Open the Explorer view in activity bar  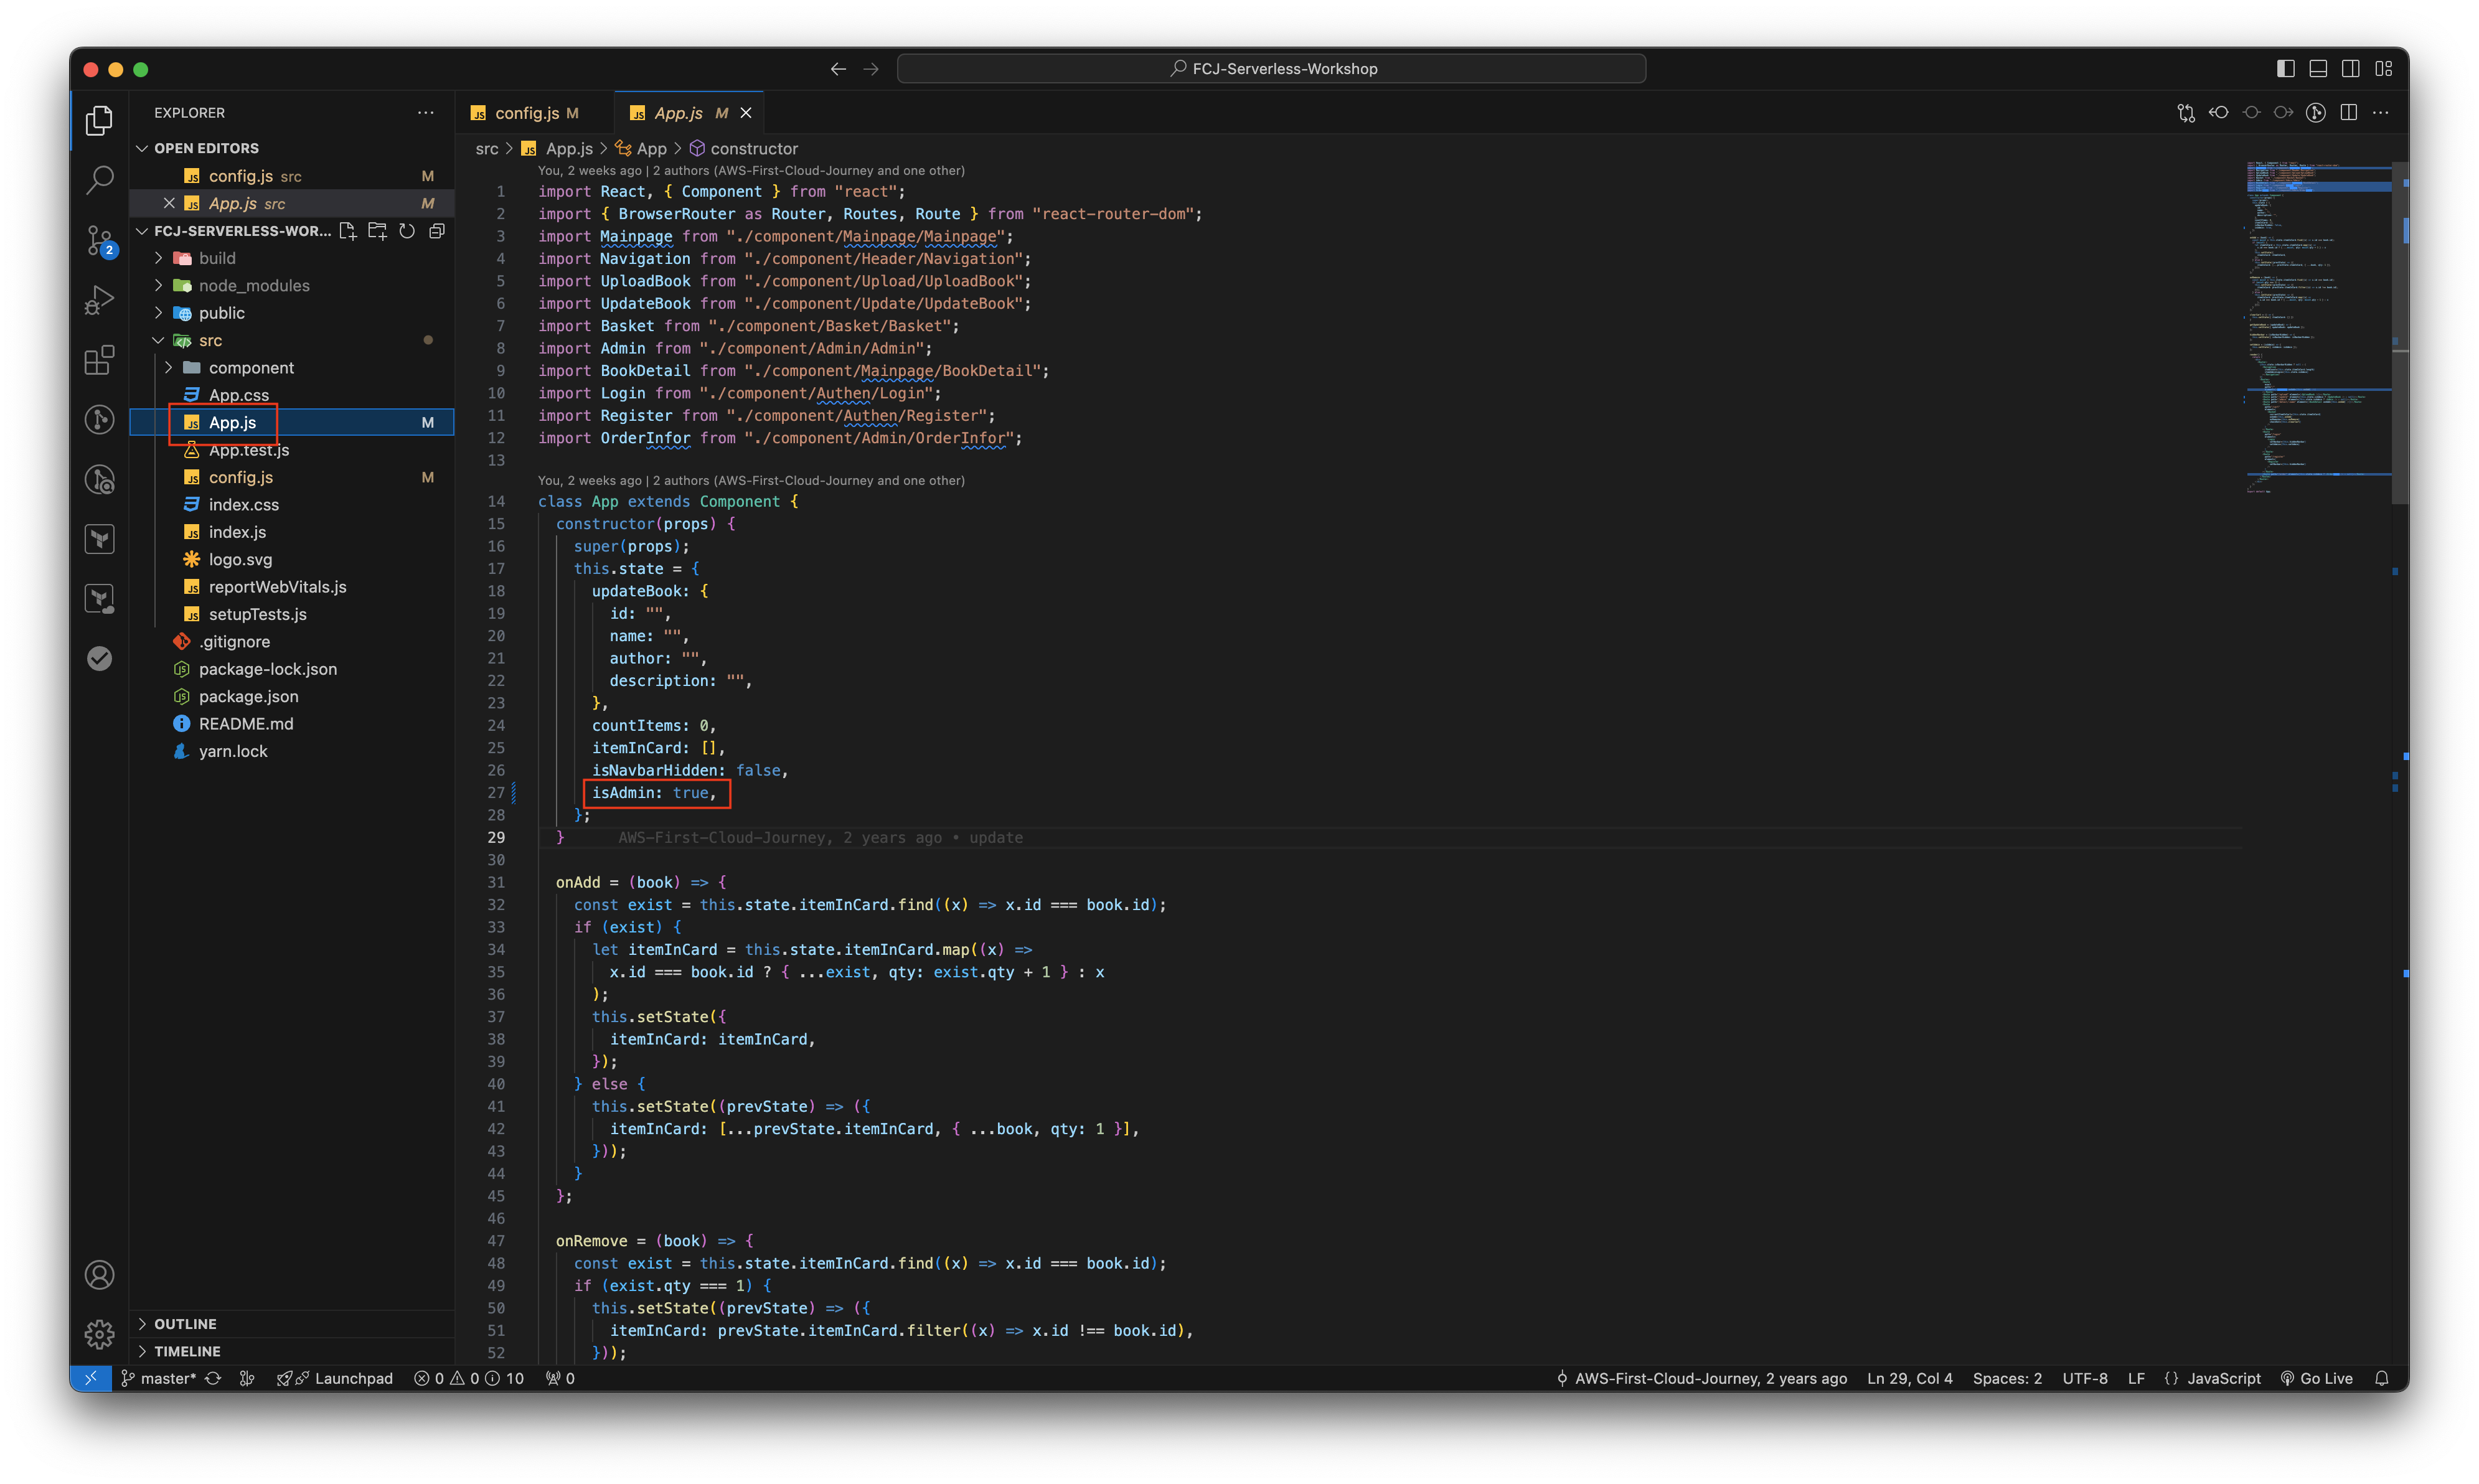(x=99, y=120)
